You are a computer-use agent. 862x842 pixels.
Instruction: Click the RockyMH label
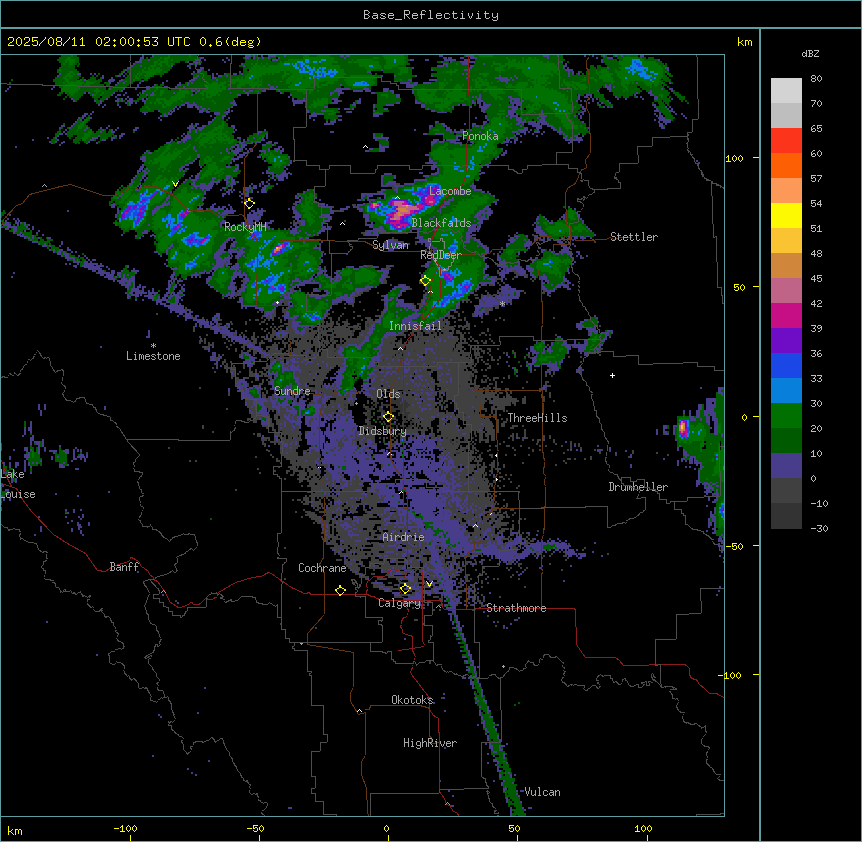click(245, 226)
